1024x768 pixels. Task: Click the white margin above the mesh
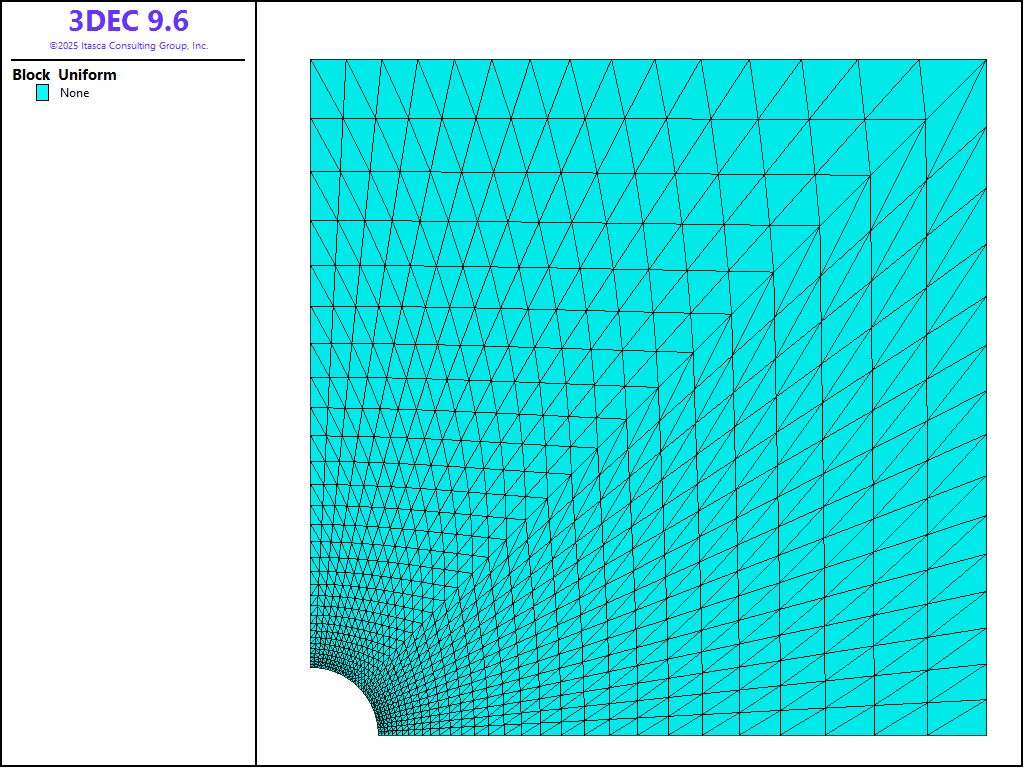tap(640, 30)
